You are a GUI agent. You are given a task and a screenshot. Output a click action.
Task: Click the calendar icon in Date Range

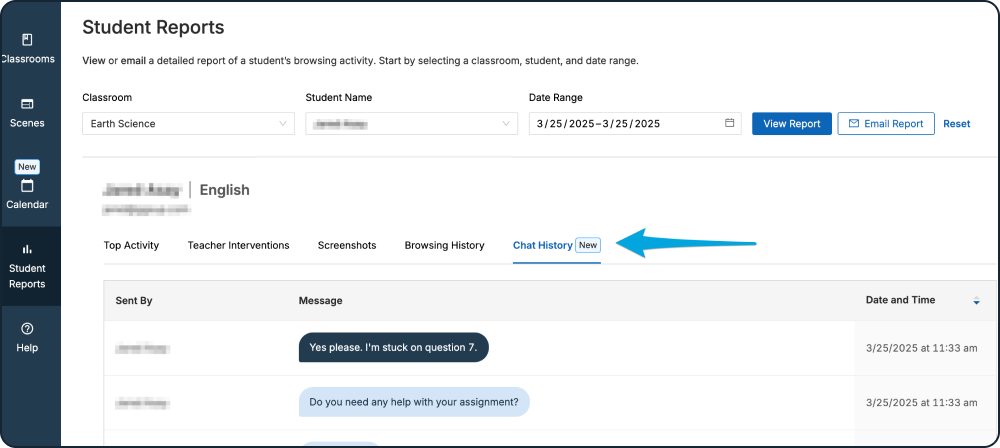(730, 124)
